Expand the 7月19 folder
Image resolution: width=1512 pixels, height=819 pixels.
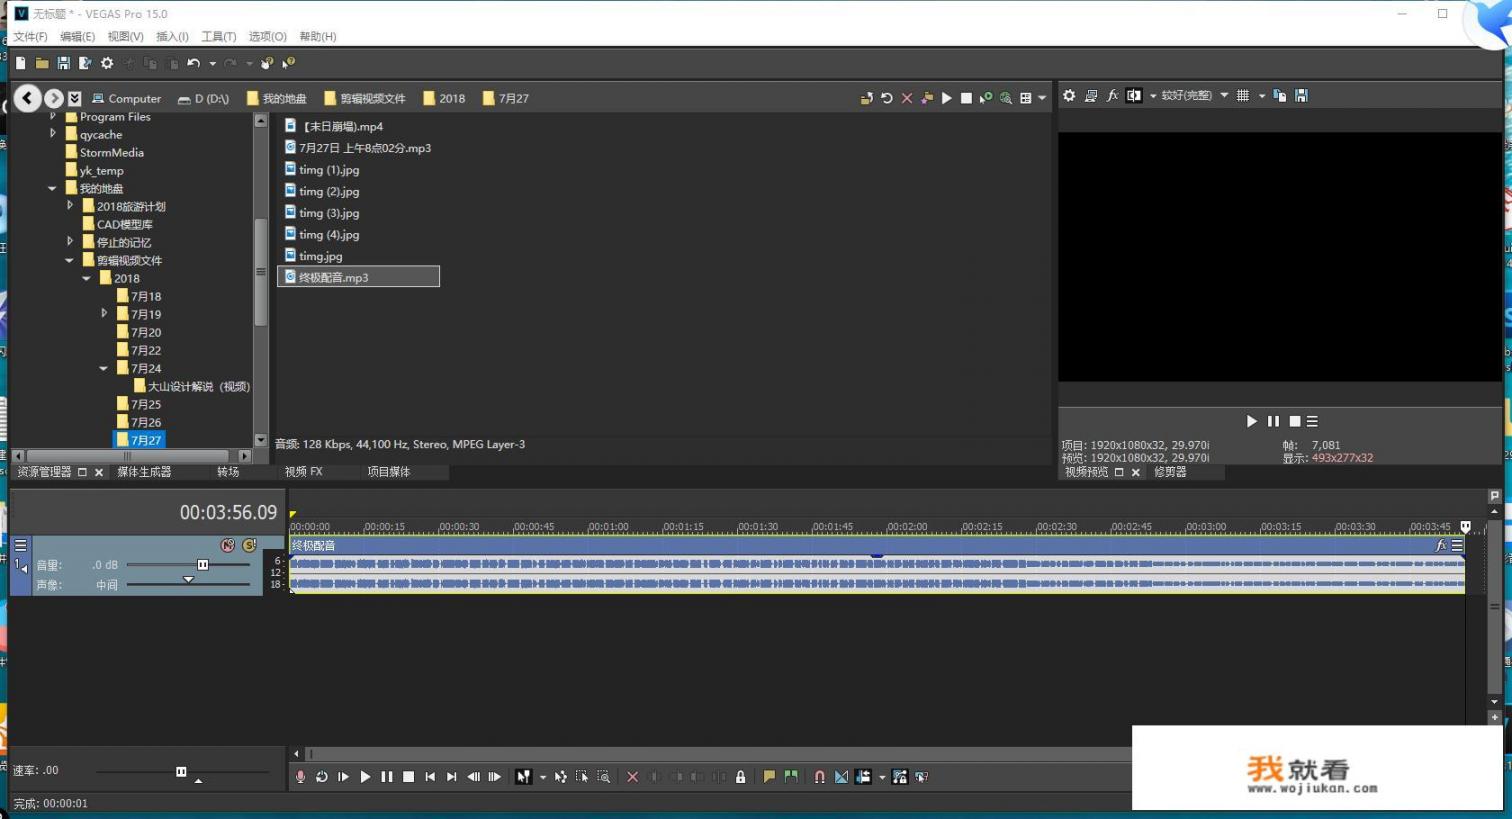pyautogui.click(x=104, y=314)
